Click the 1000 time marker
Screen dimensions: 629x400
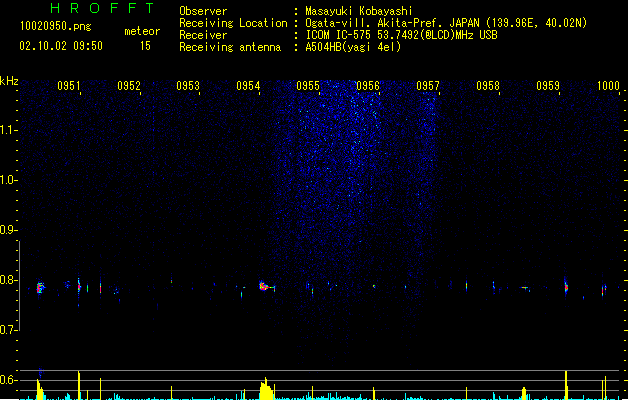click(x=608, y=86)
